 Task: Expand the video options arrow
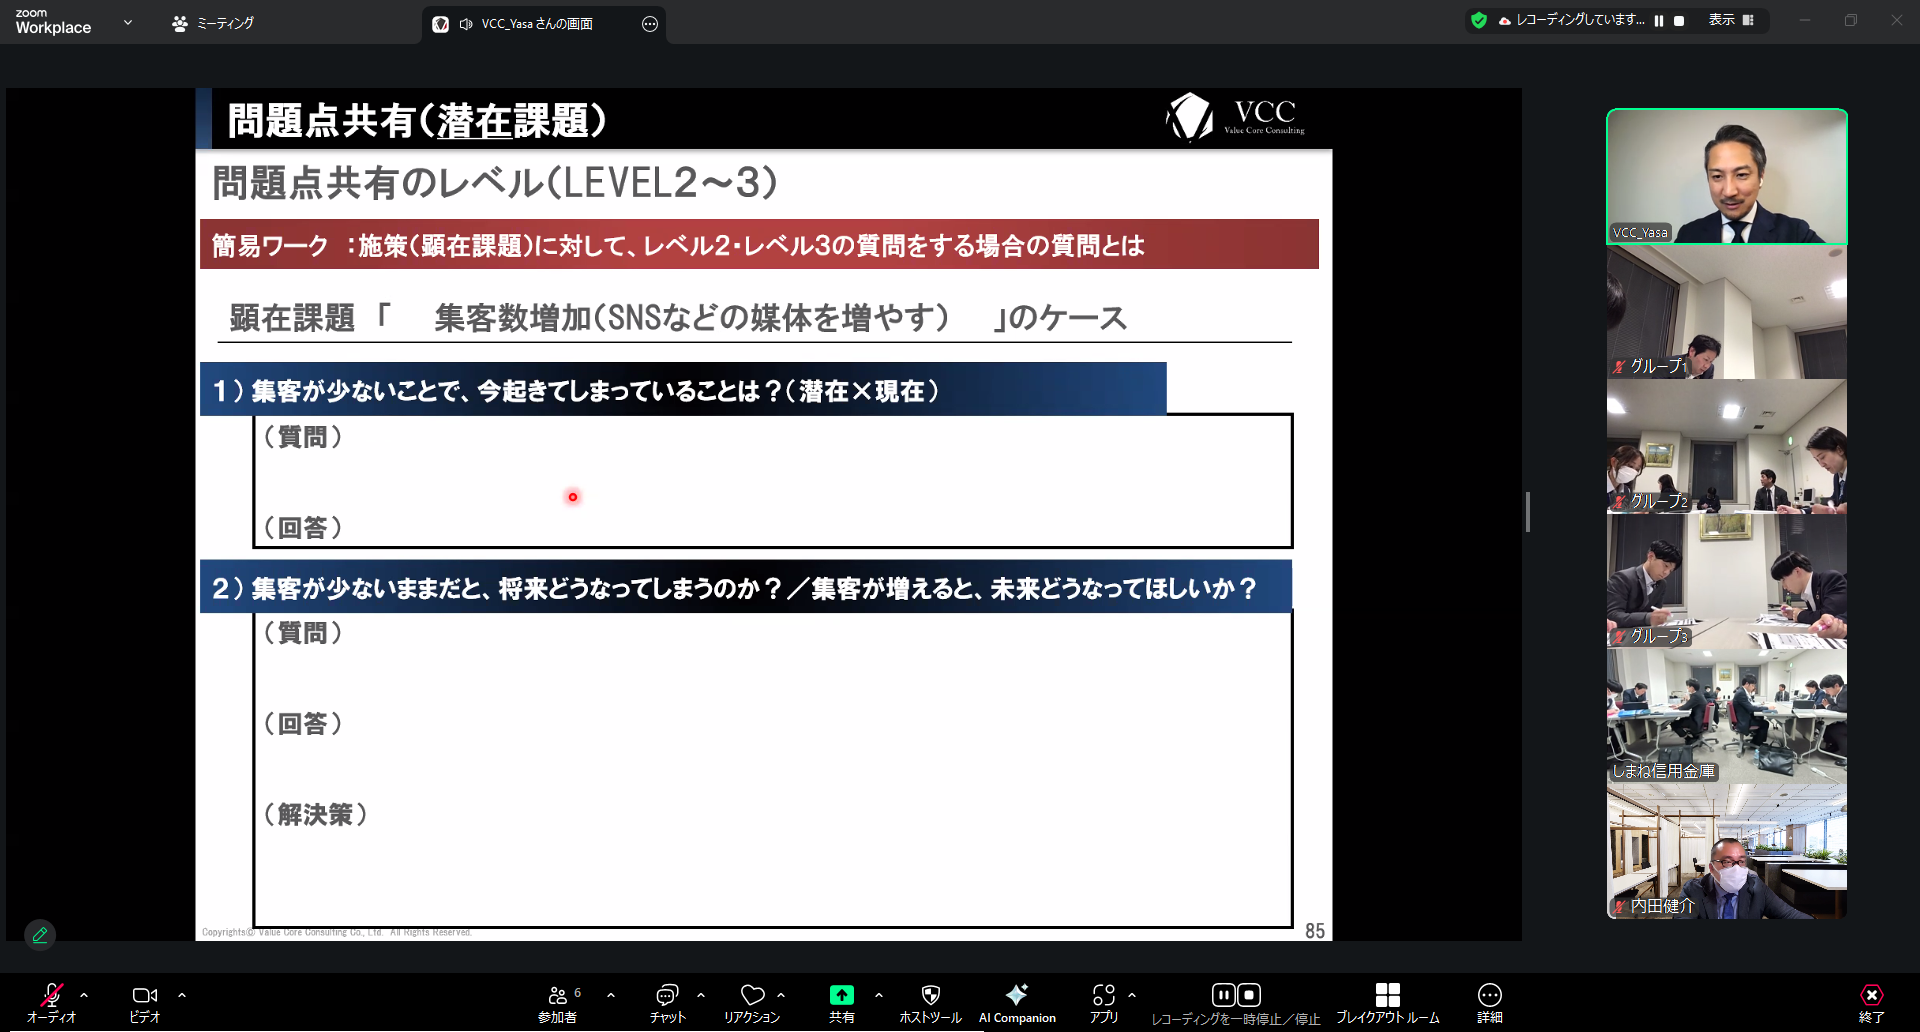(182, 995)
